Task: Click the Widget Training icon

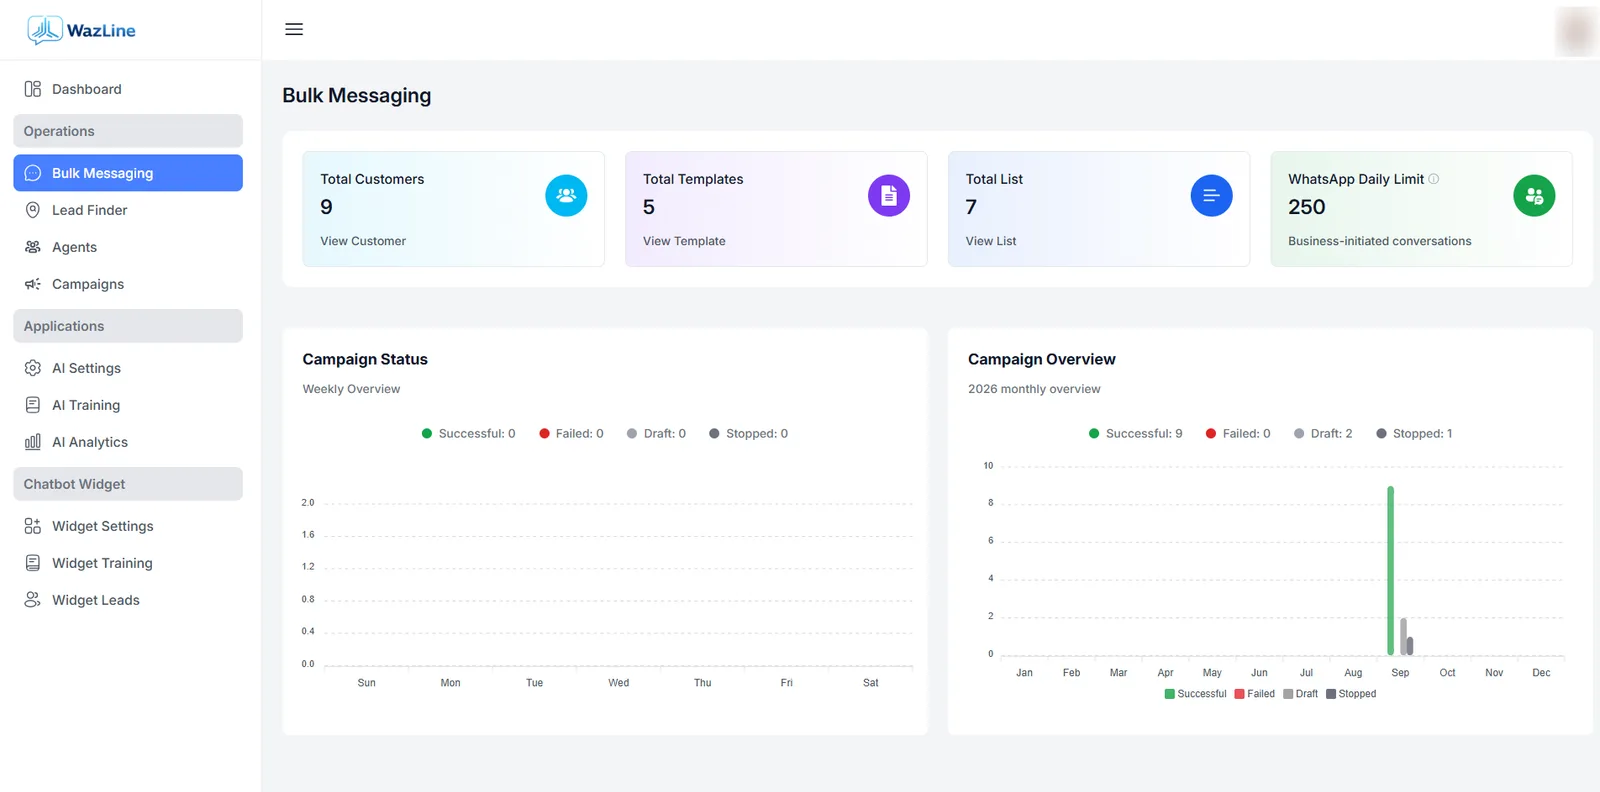Action: point(33,563)
